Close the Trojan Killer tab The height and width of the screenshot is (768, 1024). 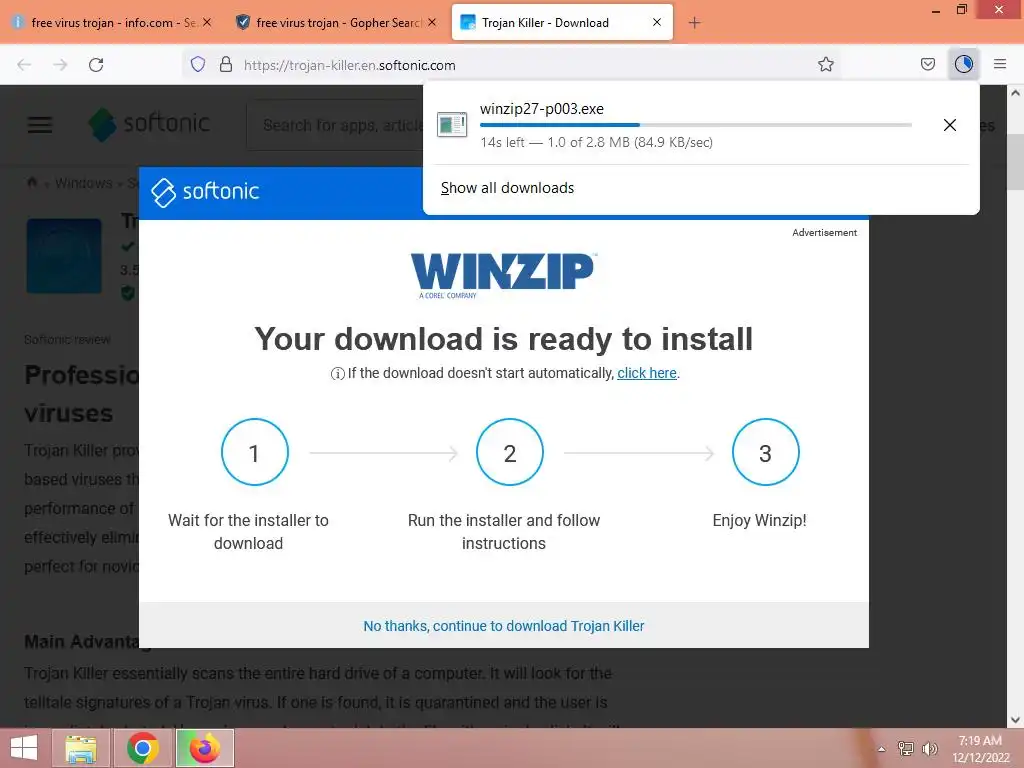(x=657, y=22)
